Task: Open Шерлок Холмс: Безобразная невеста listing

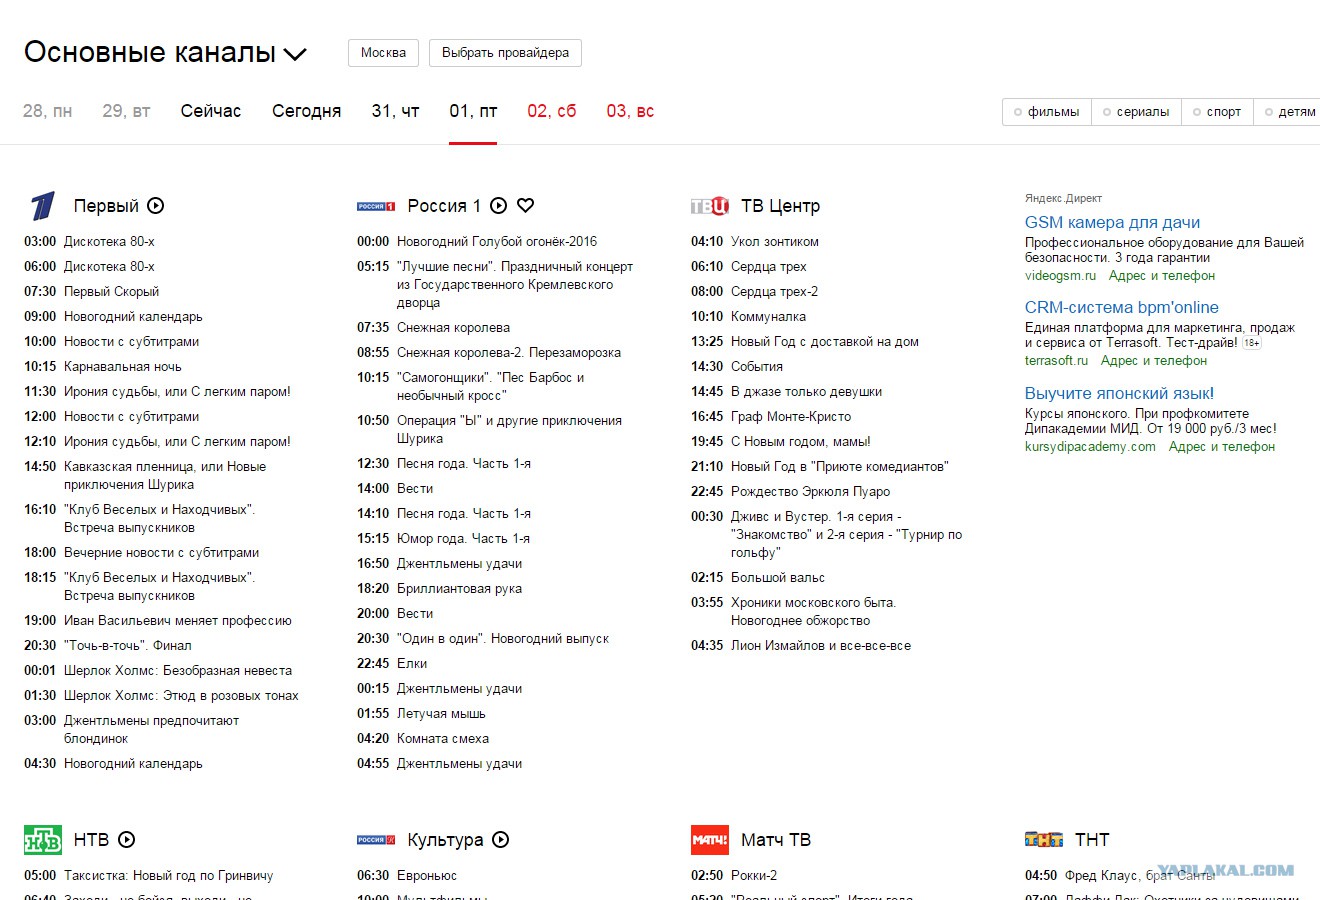Action: pos(178,671)
